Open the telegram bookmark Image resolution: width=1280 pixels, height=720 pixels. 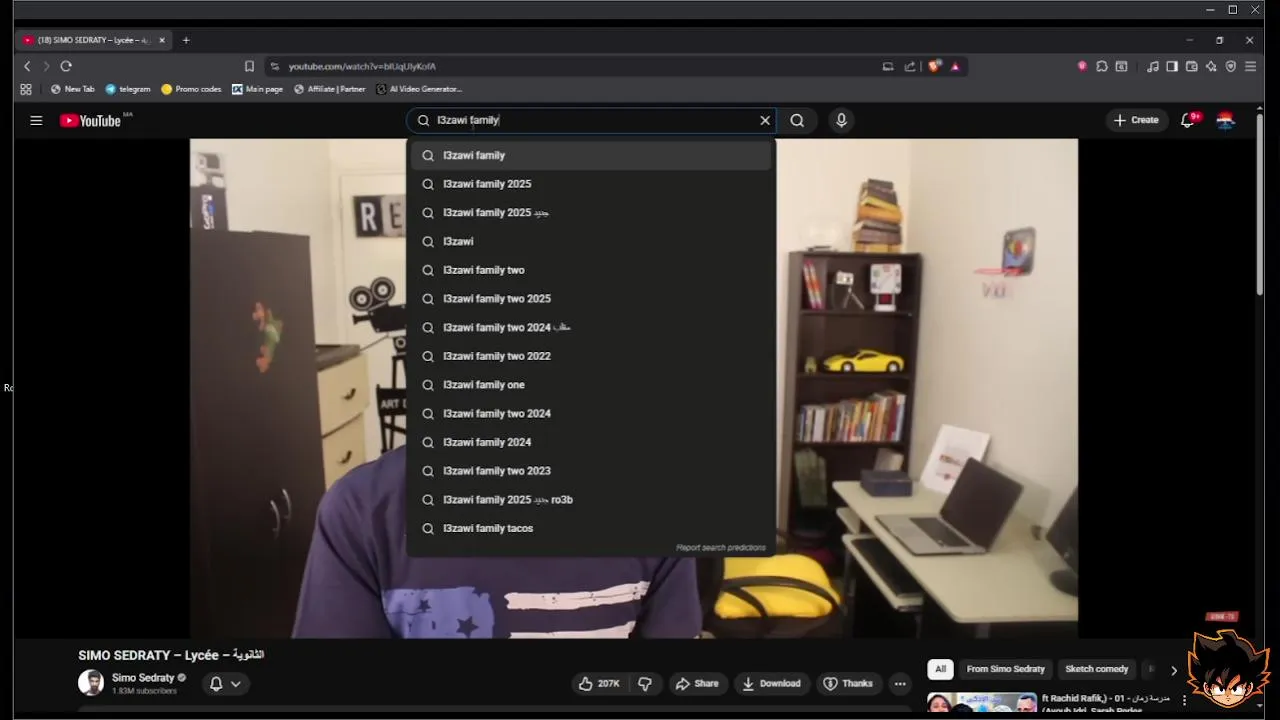[128, 89]
